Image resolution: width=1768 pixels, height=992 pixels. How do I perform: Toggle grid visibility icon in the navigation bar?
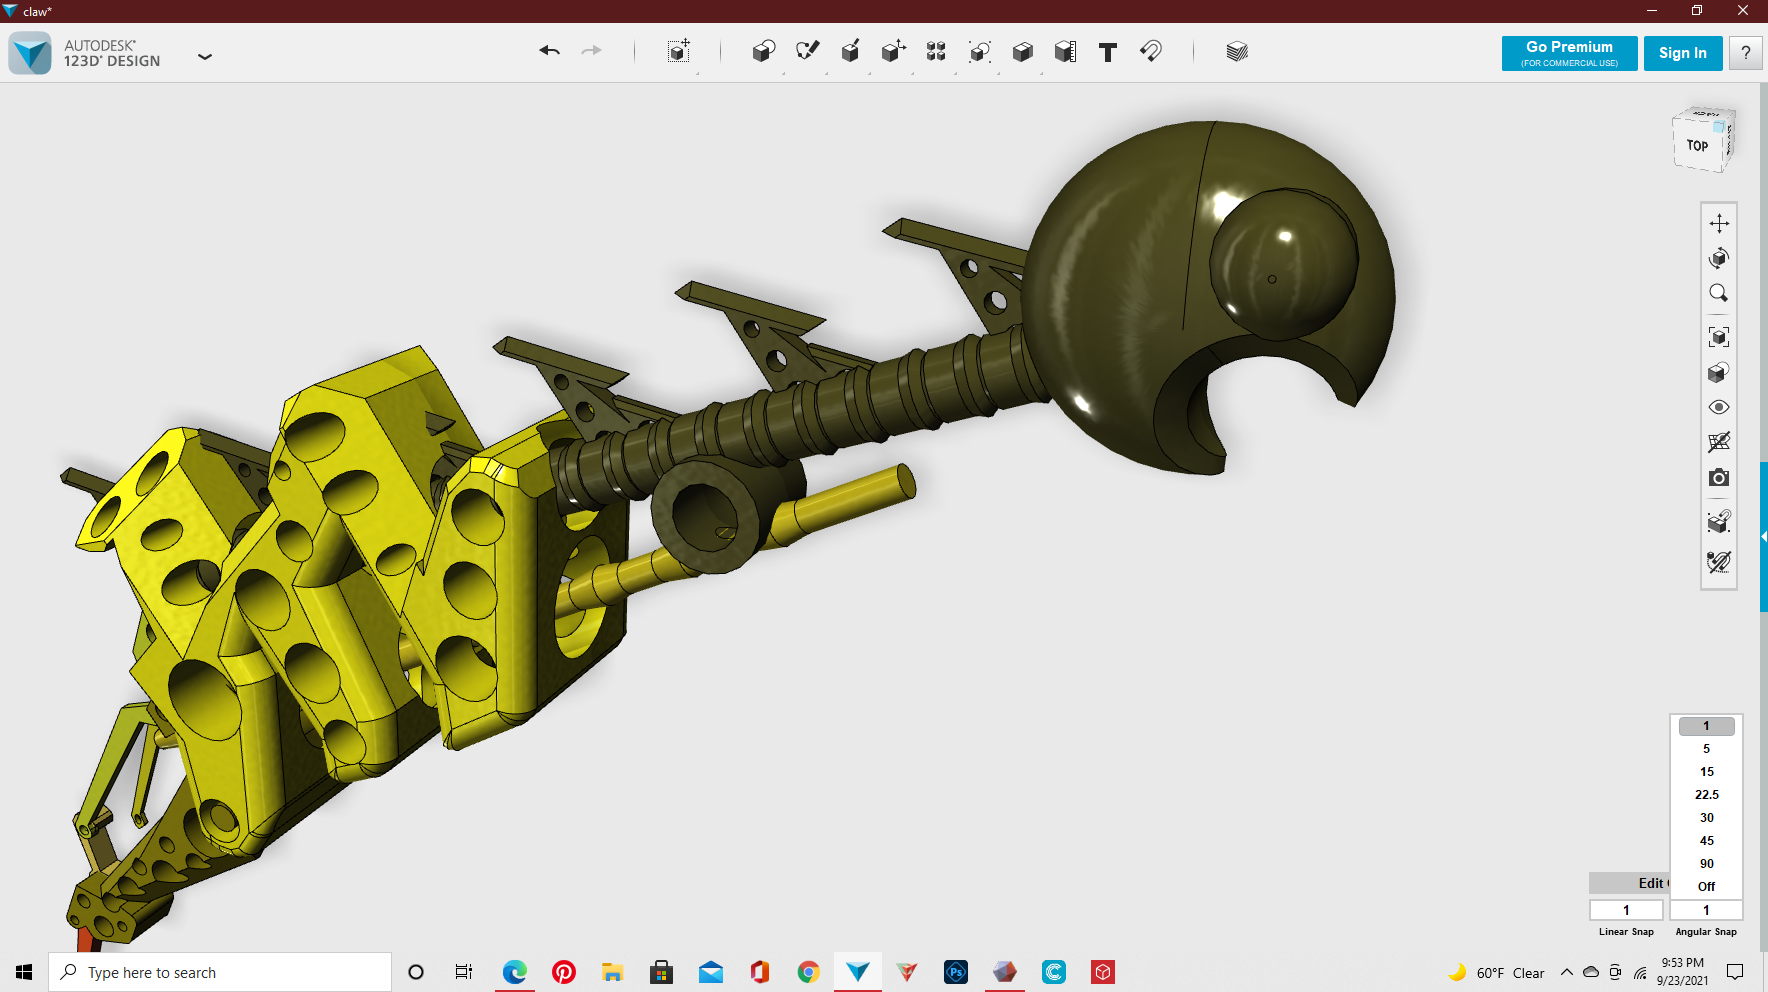pos(1719,442)
